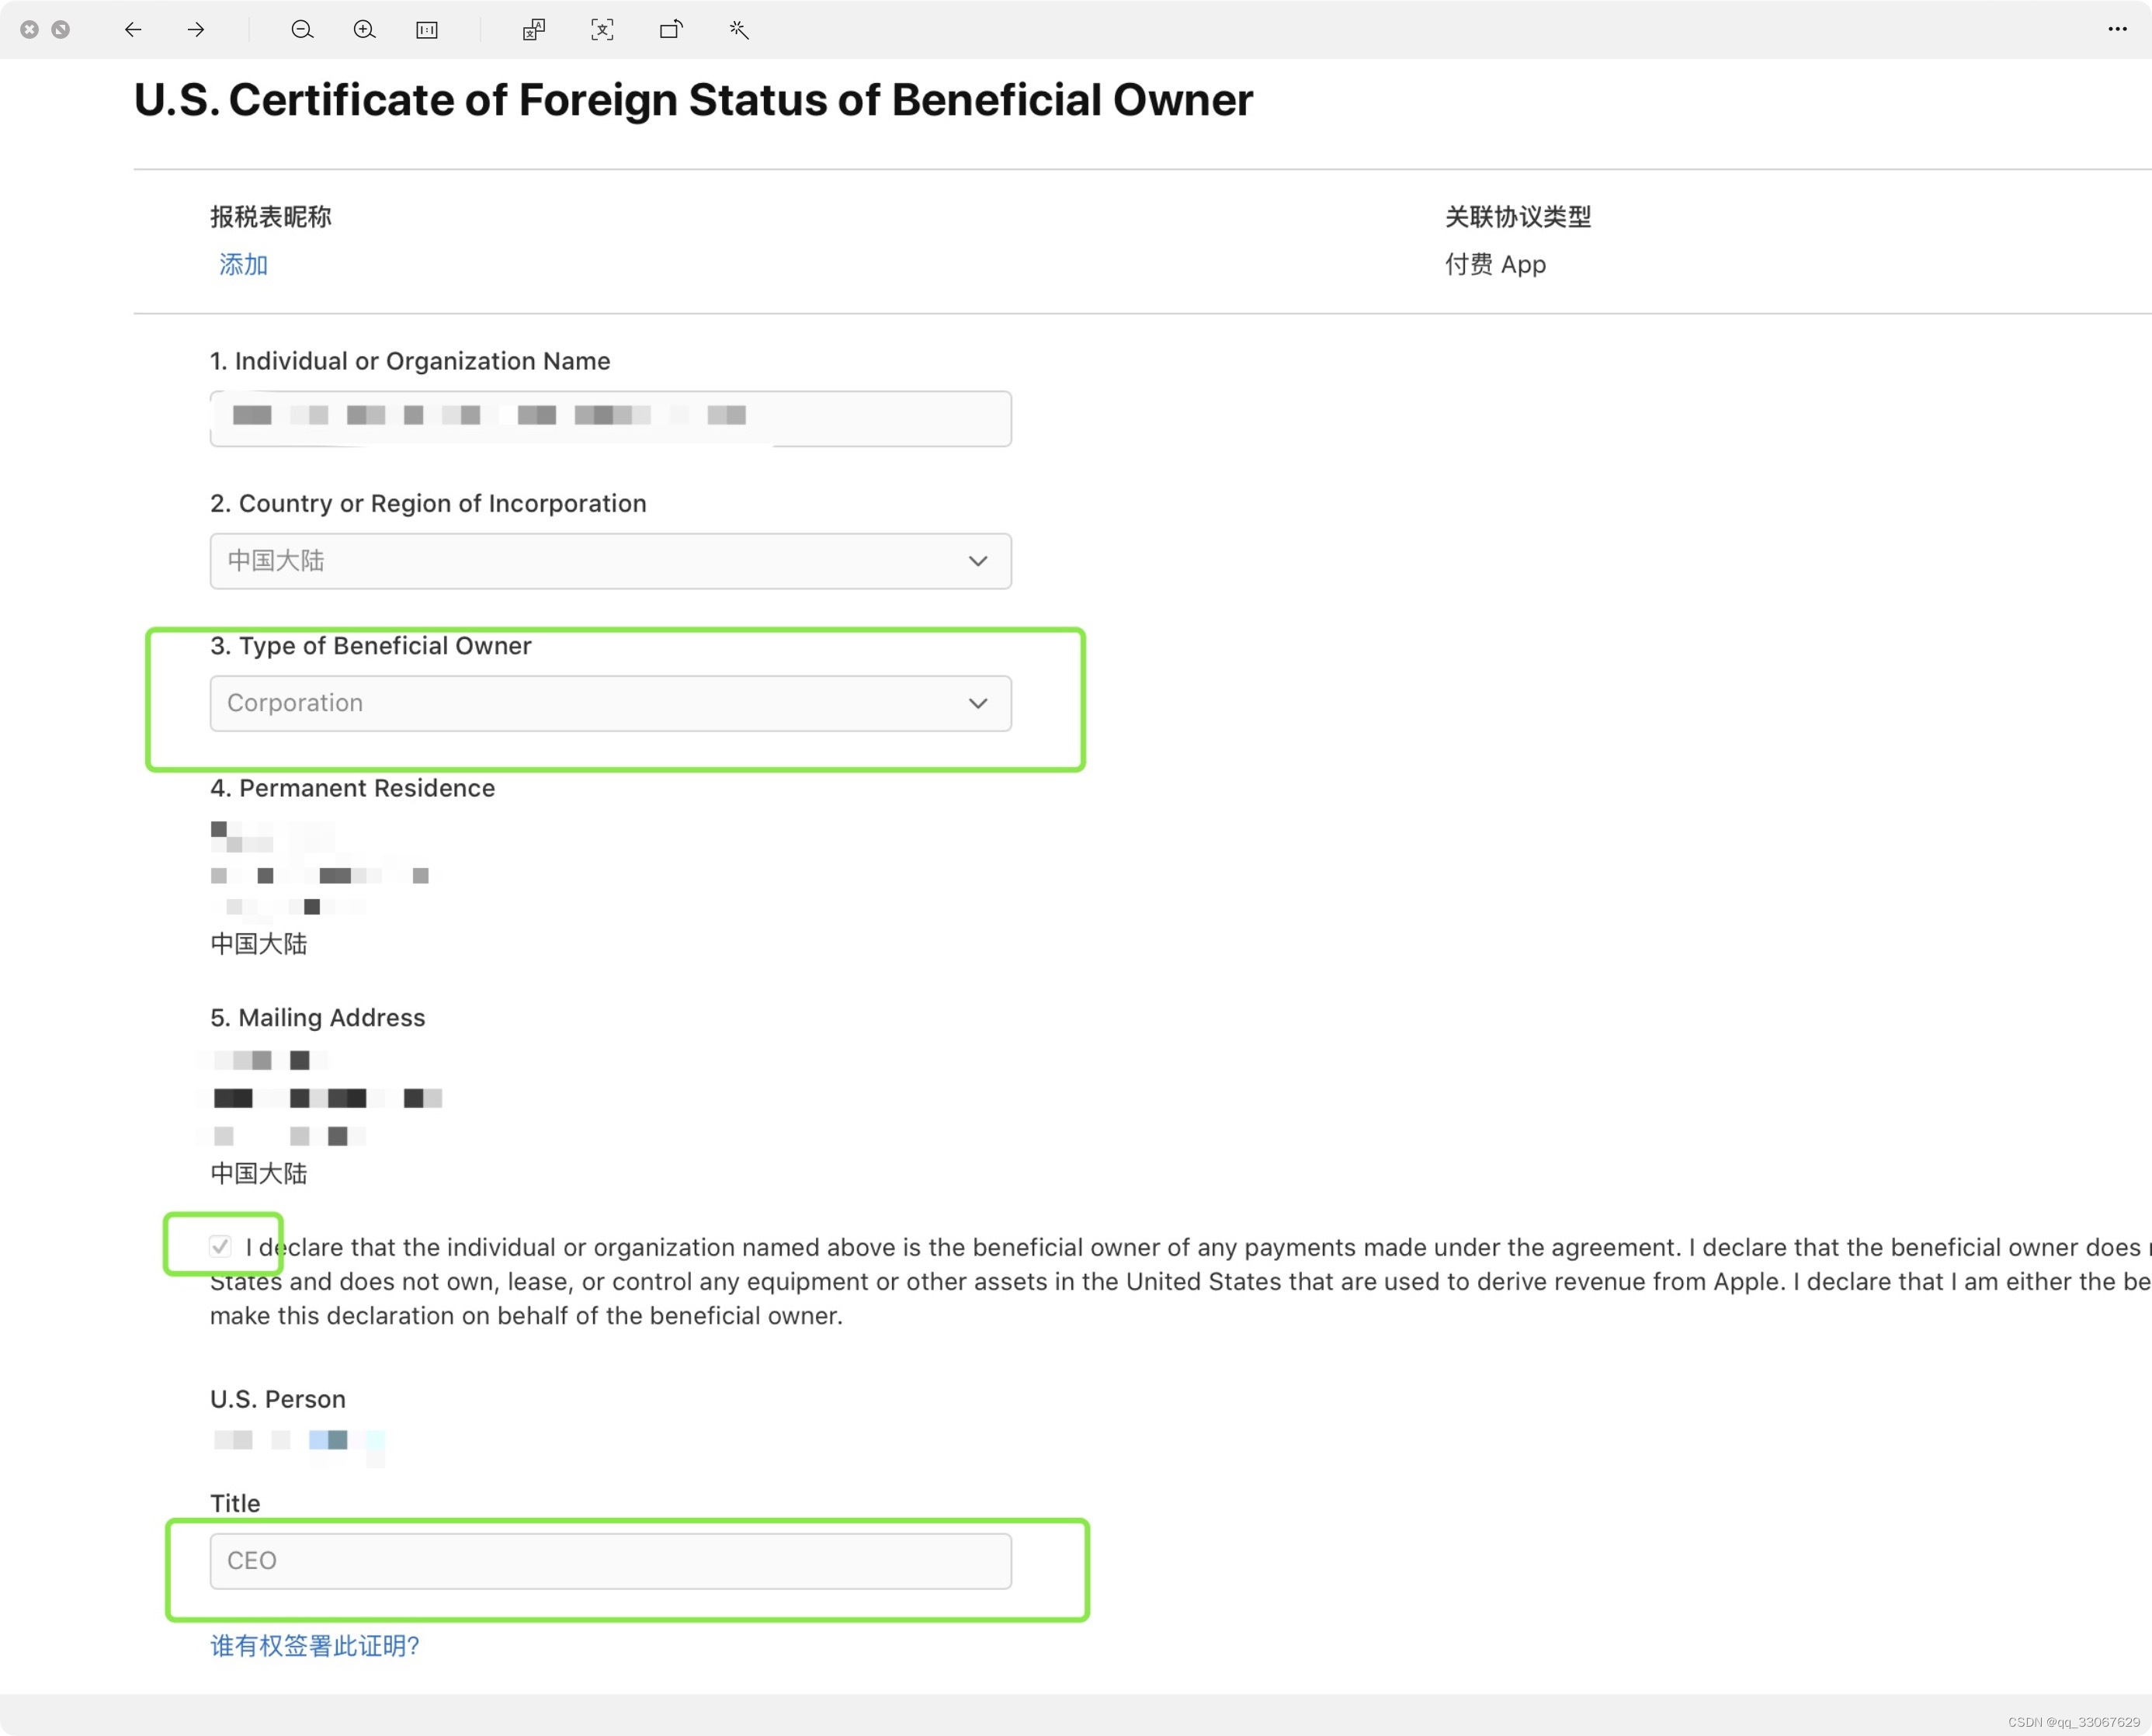
Task: Click the 谁有权签署此证明? link
Action: (315, 1645)
